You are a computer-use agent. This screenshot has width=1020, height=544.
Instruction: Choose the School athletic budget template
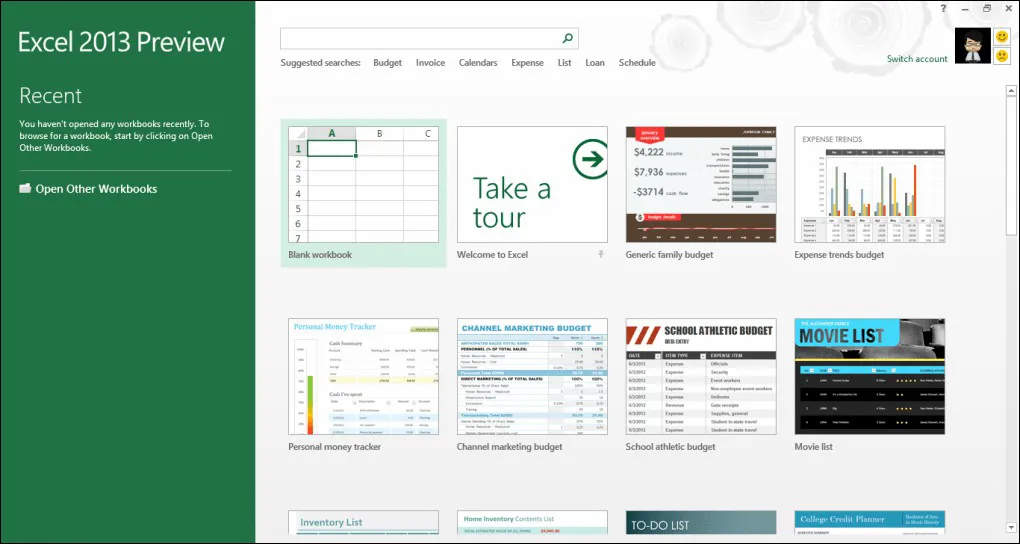tap(701, 377)
